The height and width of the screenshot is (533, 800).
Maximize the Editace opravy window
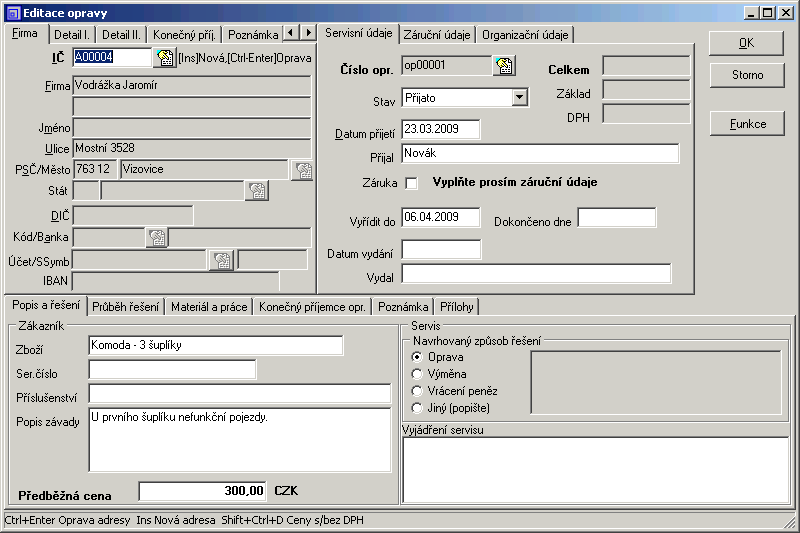(767, 13)
